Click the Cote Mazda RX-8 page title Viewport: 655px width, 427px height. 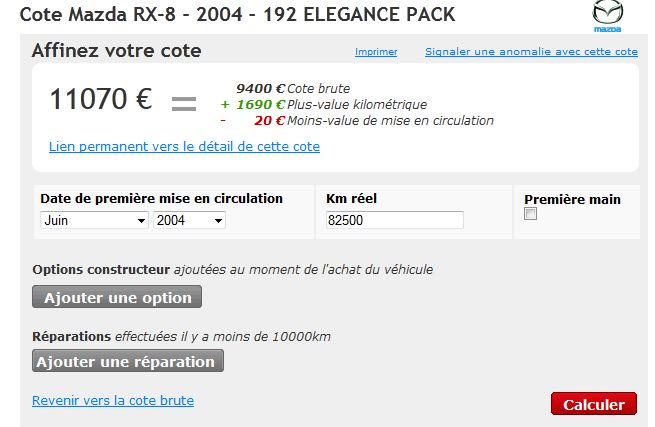[236, 16]
